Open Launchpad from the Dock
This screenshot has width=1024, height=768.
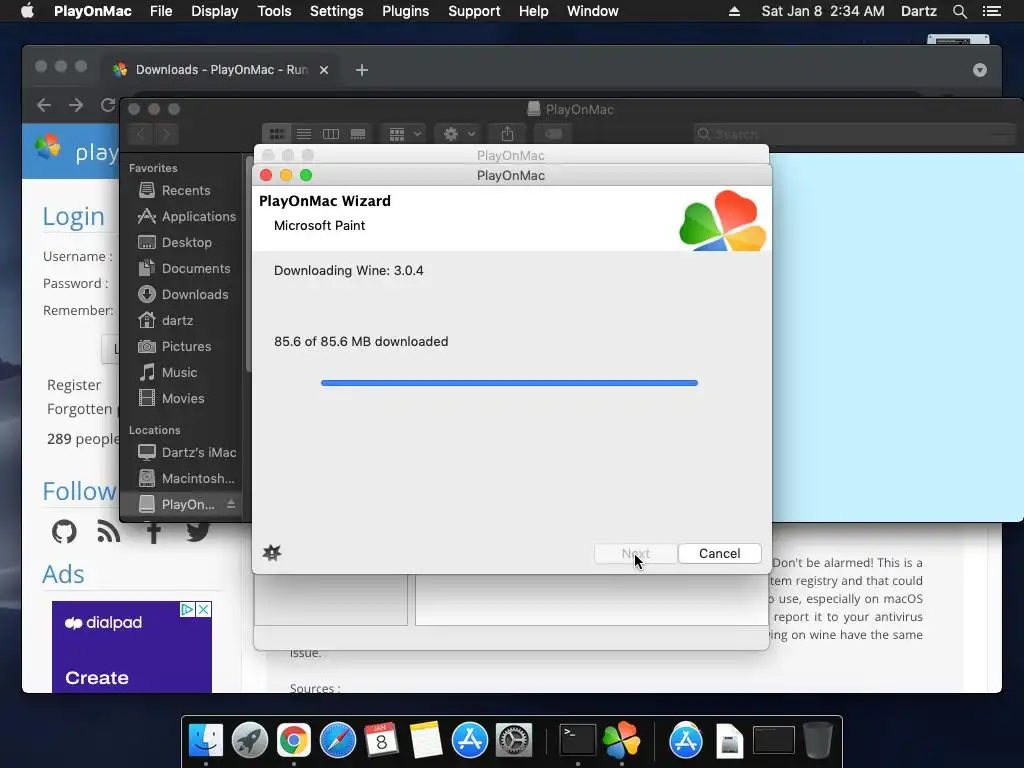coord(249,741)
